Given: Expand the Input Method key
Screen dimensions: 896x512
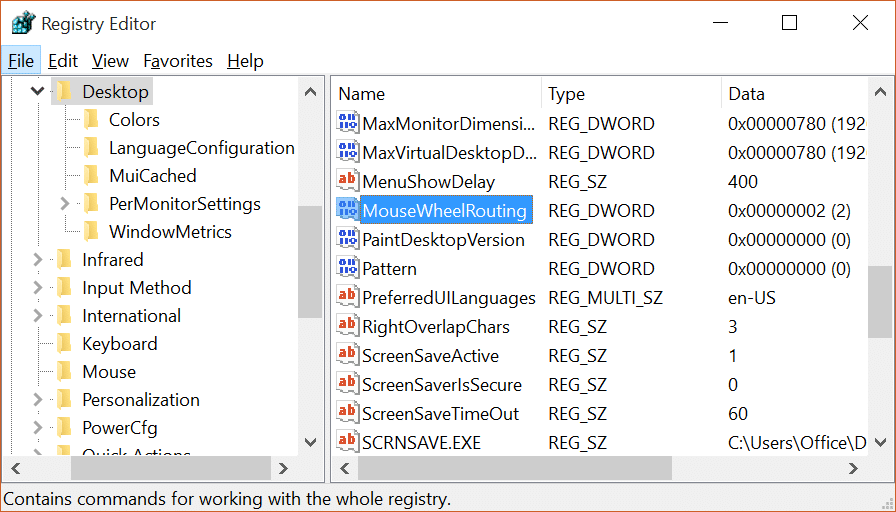Looking at the screenshot, I should click(38, 288).
